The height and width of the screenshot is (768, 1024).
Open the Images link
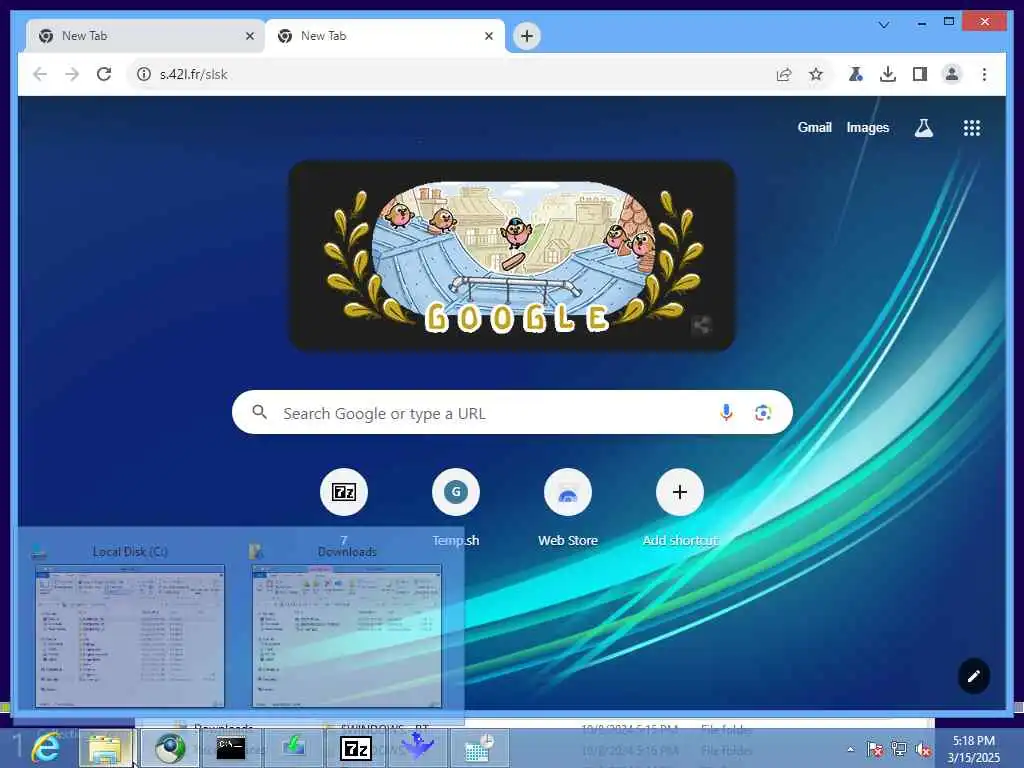[x=867, y=127]
